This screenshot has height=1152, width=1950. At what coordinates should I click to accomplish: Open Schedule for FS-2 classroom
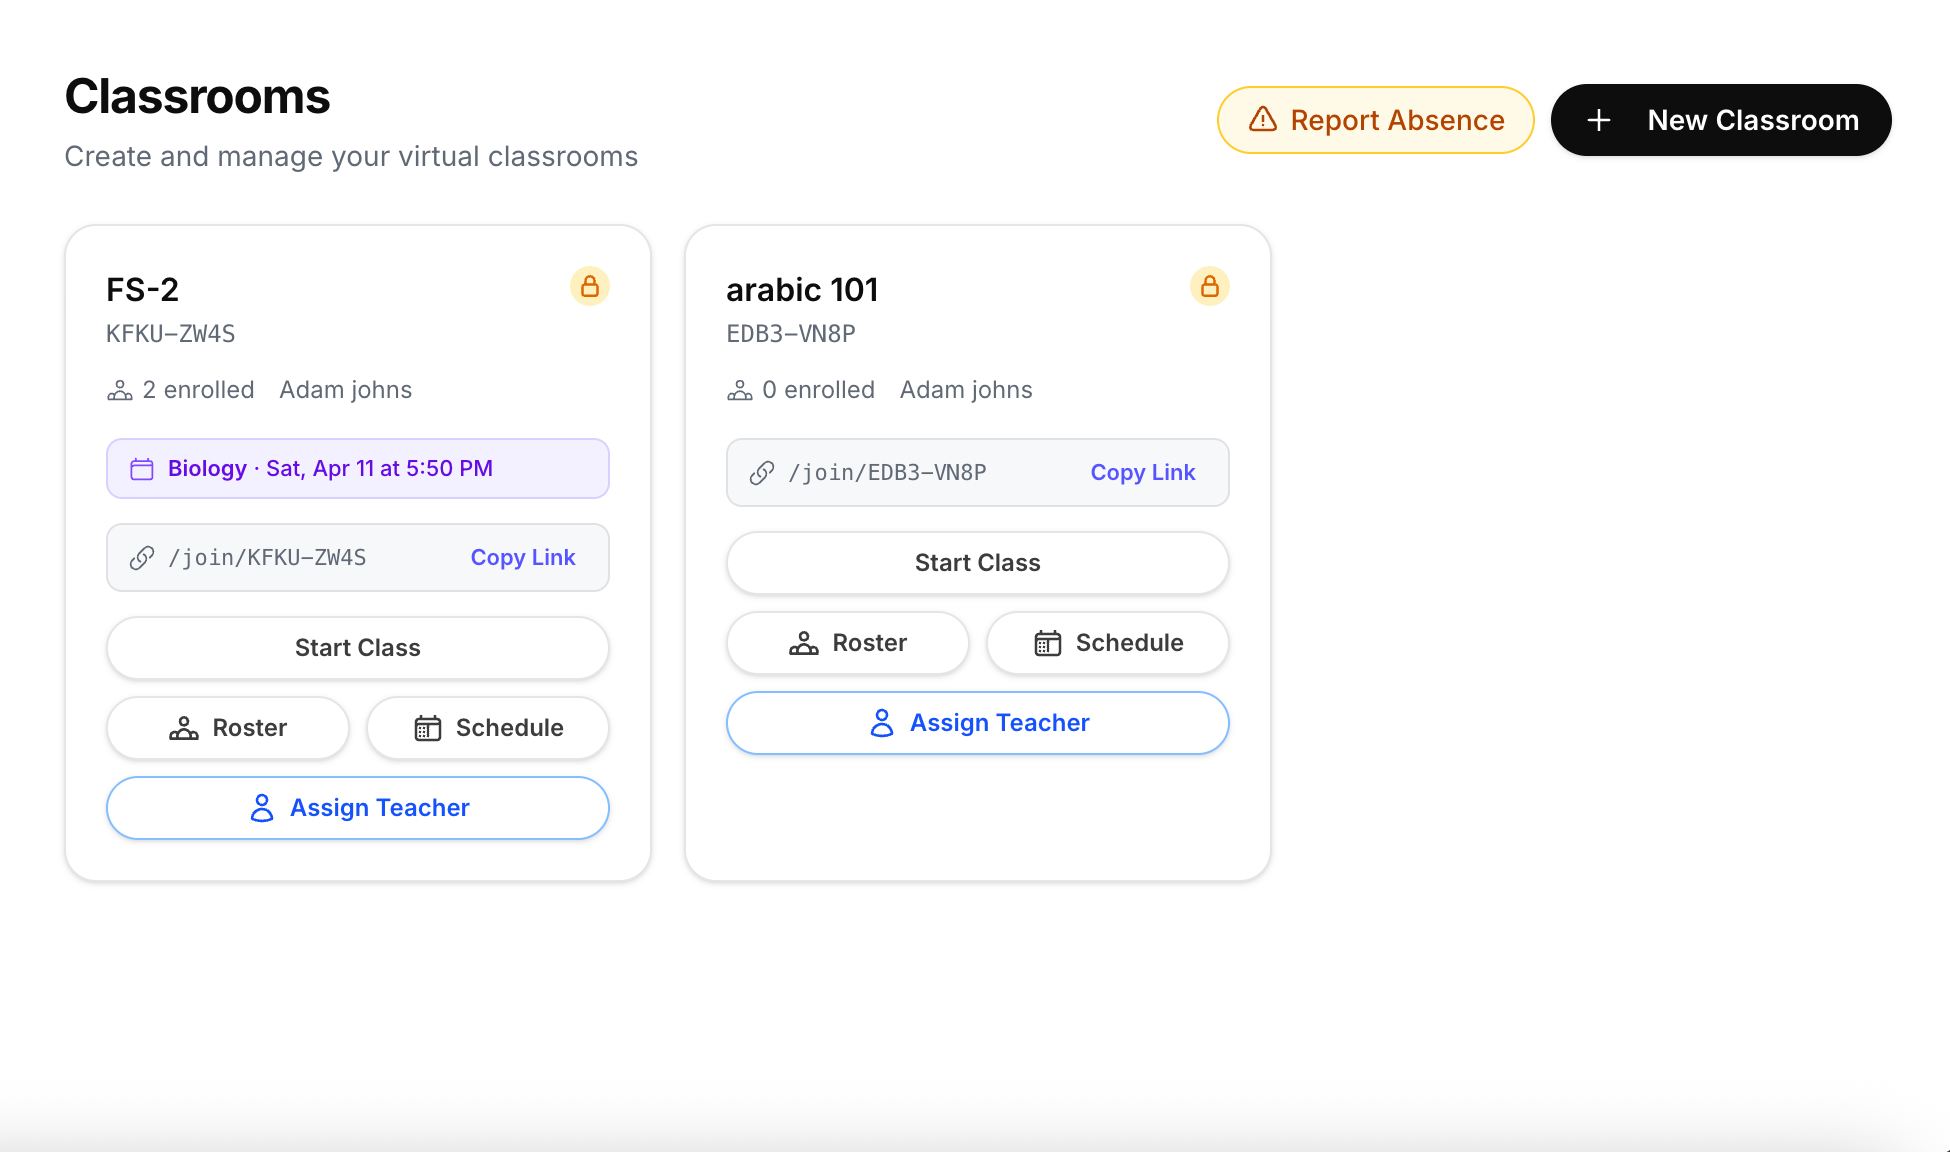pos(488,728)
